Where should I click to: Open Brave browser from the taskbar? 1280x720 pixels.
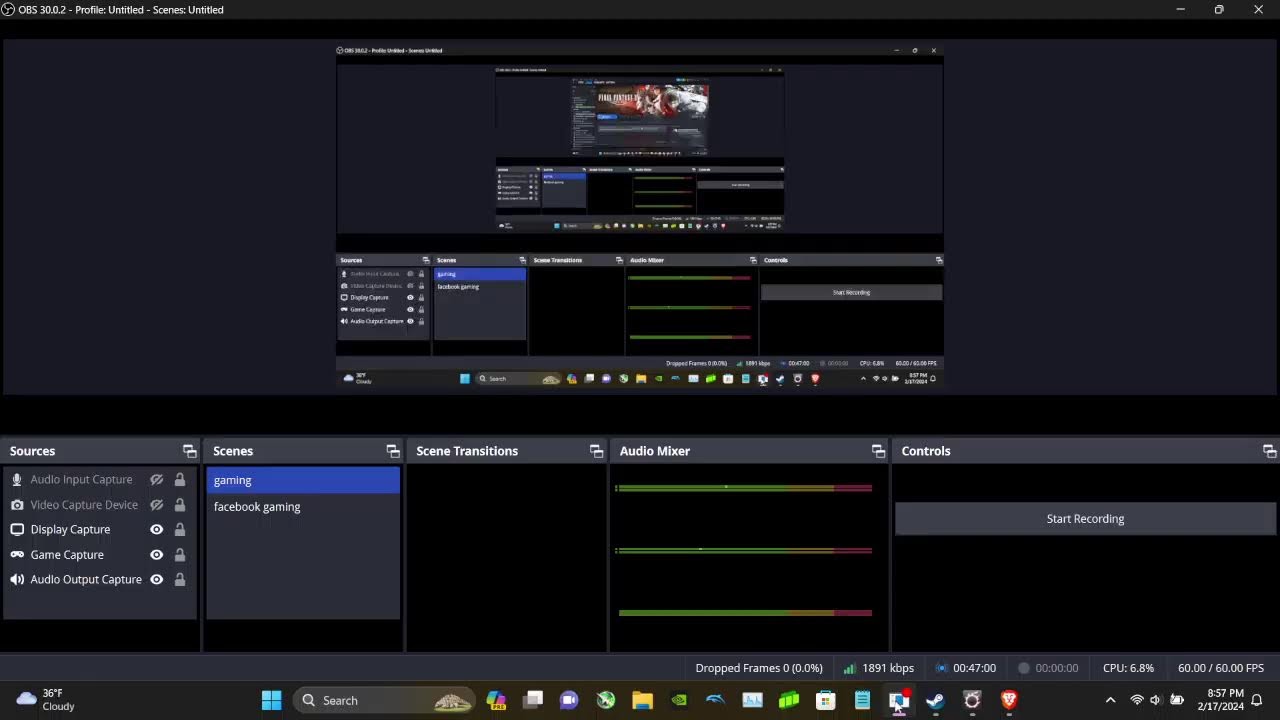(1009, 700)
